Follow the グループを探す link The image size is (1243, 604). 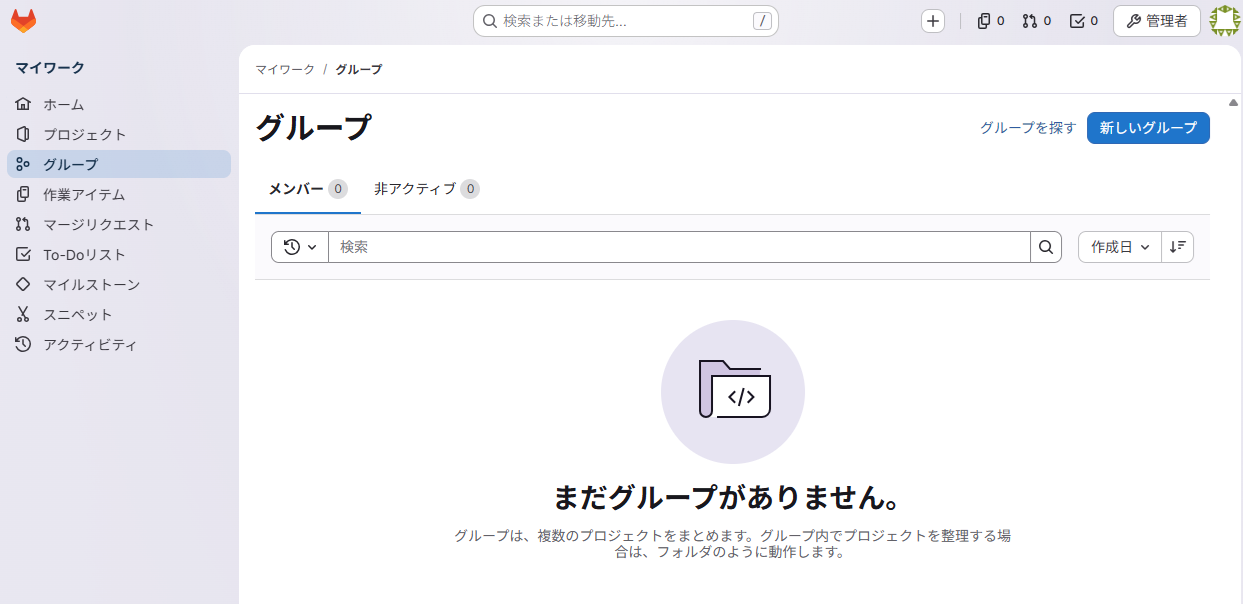(1028, 128)
